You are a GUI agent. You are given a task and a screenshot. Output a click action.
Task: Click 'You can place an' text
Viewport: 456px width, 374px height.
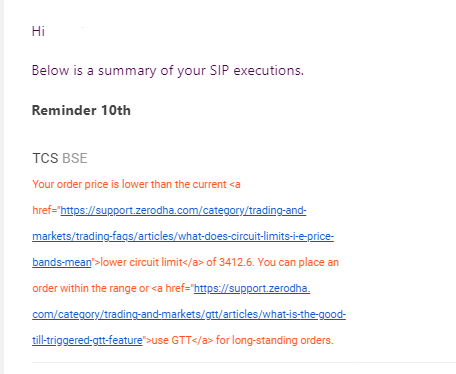point(298,262)
